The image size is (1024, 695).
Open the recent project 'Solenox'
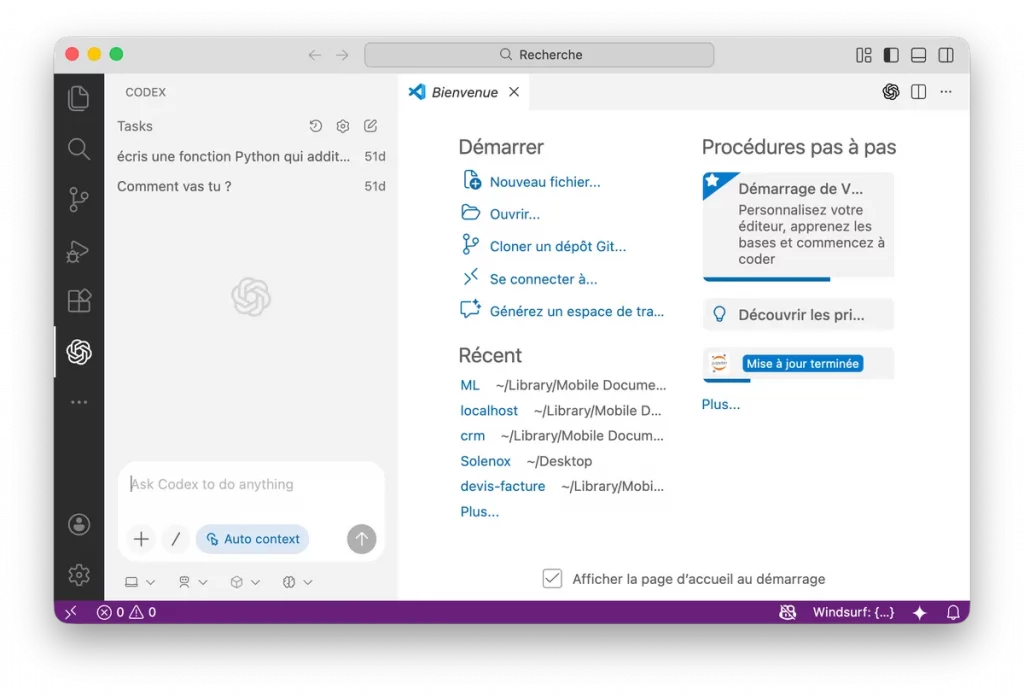486,461
